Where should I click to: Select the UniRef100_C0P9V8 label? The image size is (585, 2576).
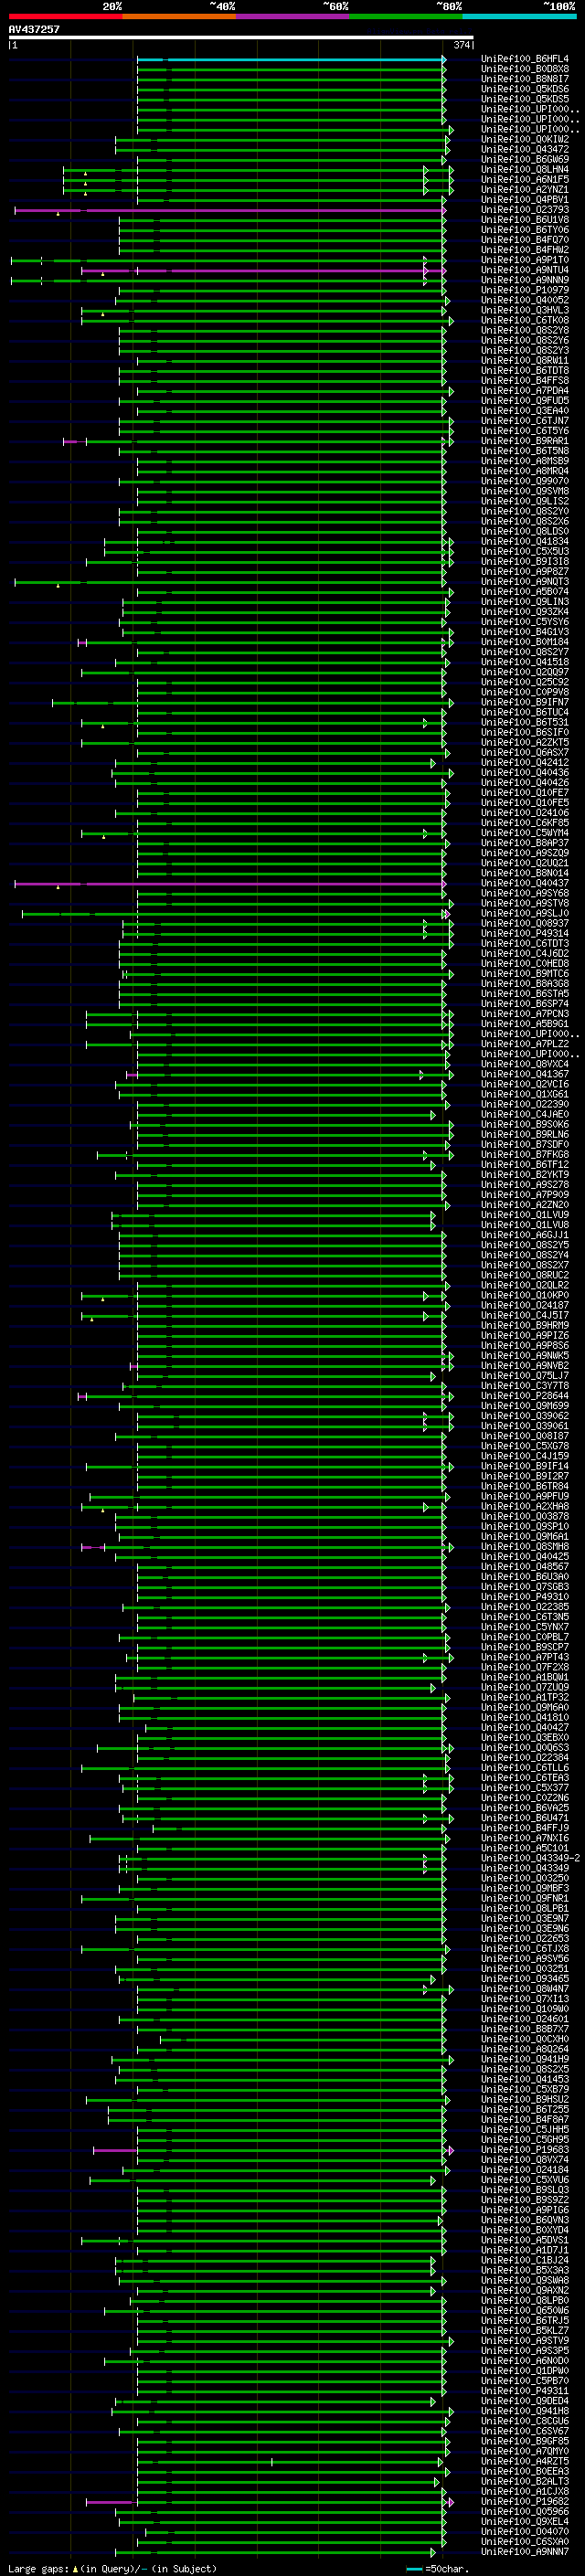coord(524,693)
